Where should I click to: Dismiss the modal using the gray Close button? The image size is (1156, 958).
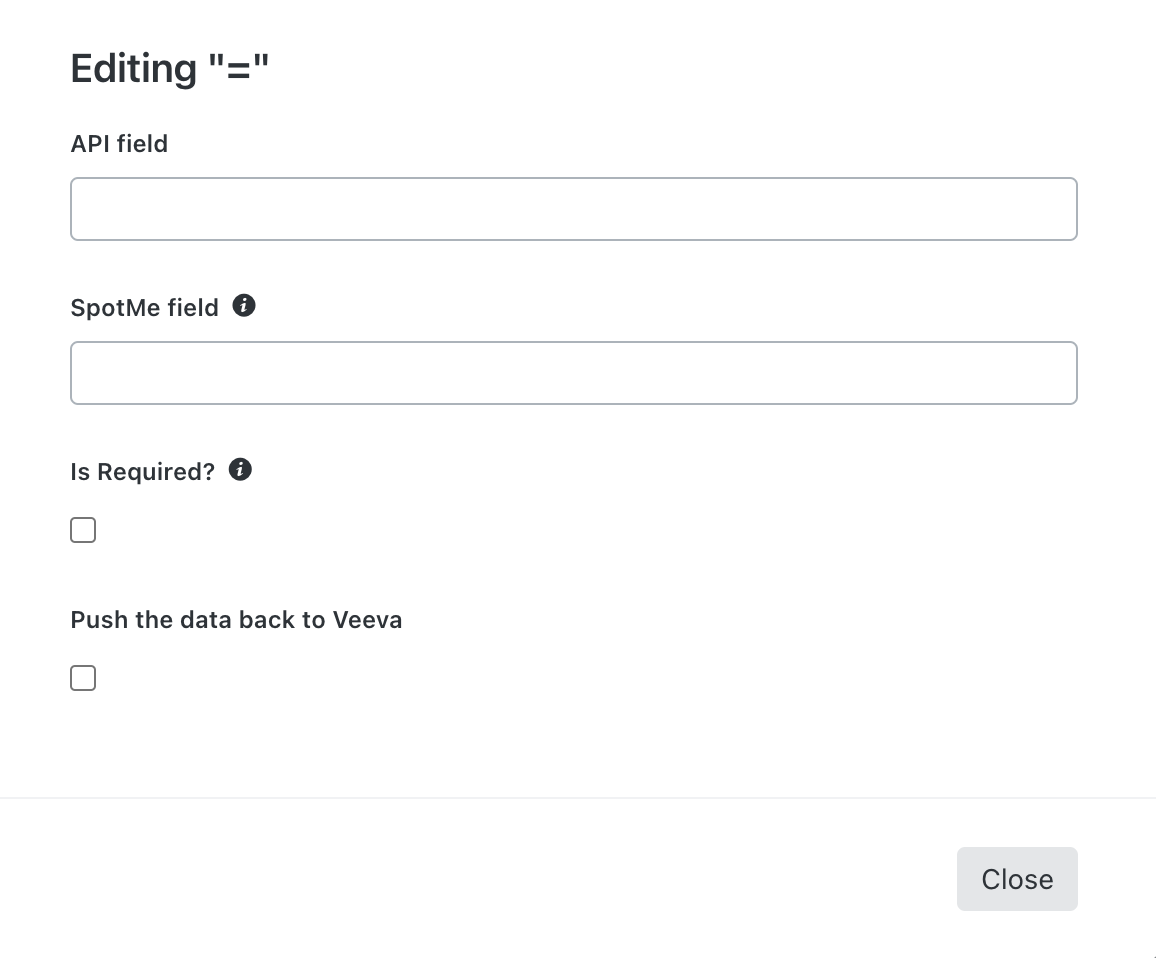[1017, 878]
